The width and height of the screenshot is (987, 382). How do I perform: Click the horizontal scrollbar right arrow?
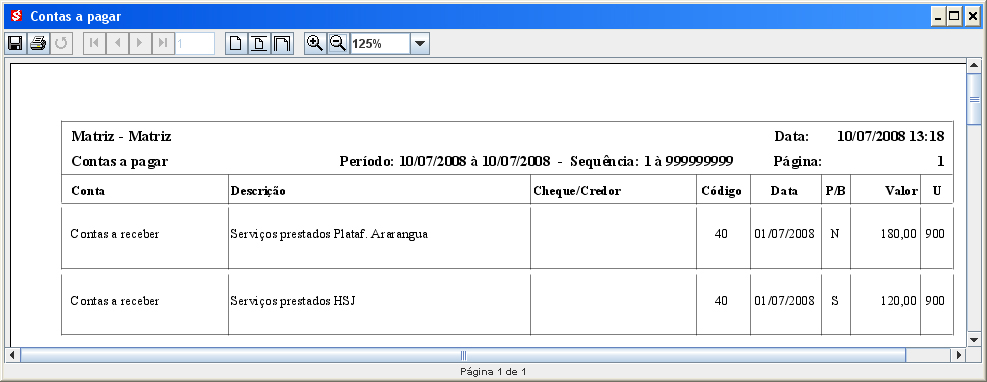tap(959, 355)
